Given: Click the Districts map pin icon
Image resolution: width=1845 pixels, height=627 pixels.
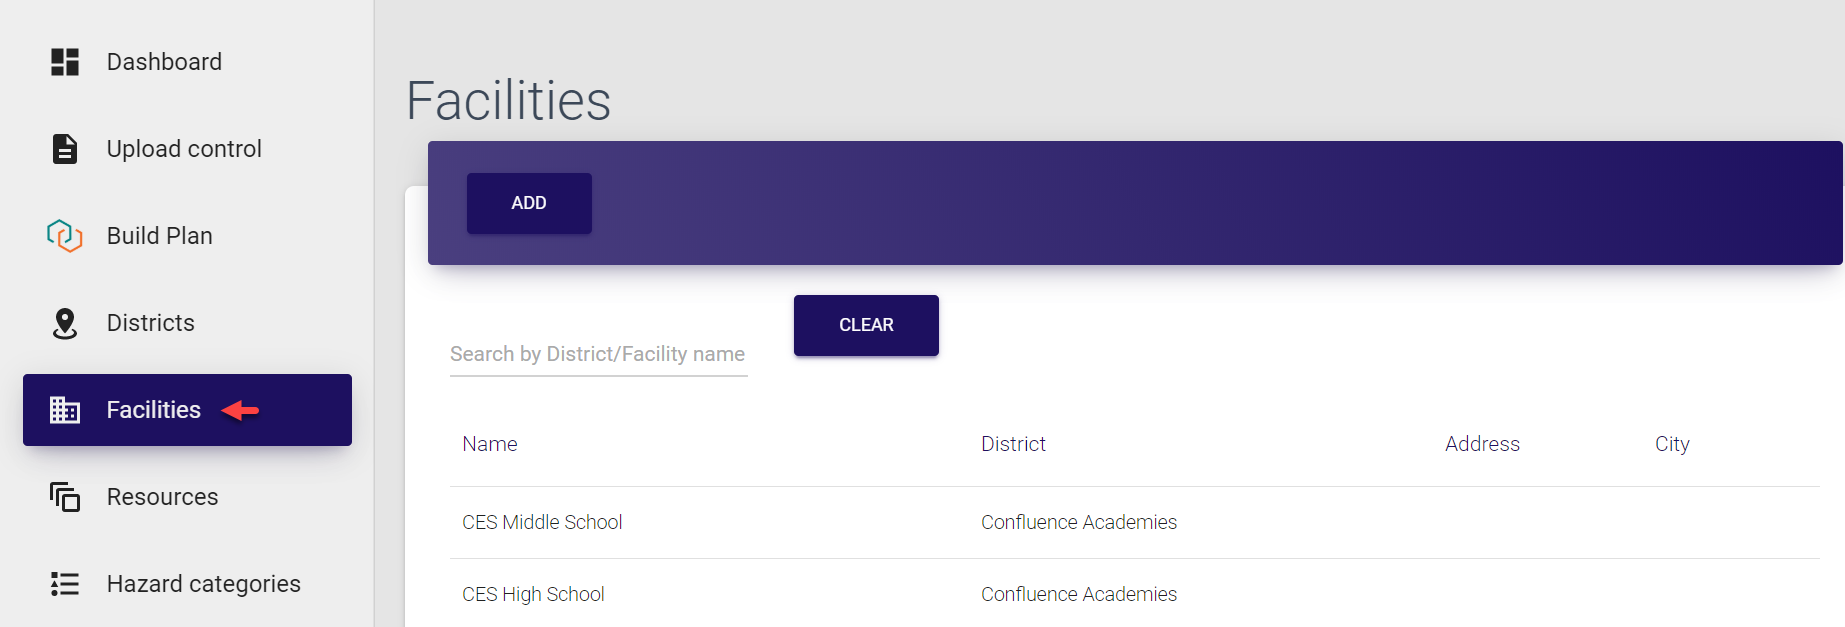Looking at the screenshot, I should coord(65,323).
